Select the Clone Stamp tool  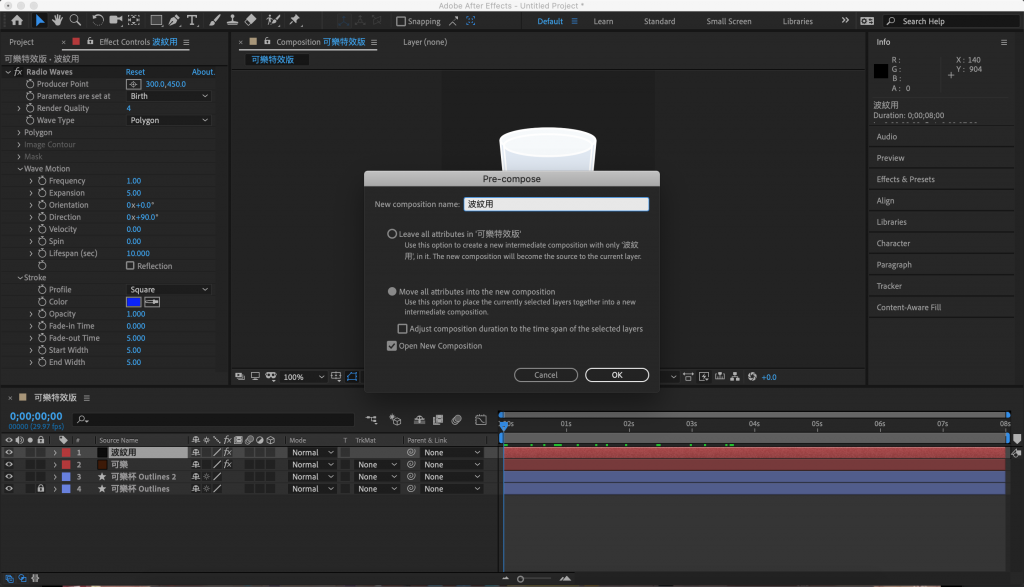pyautogui.click(x=231, y=20)
